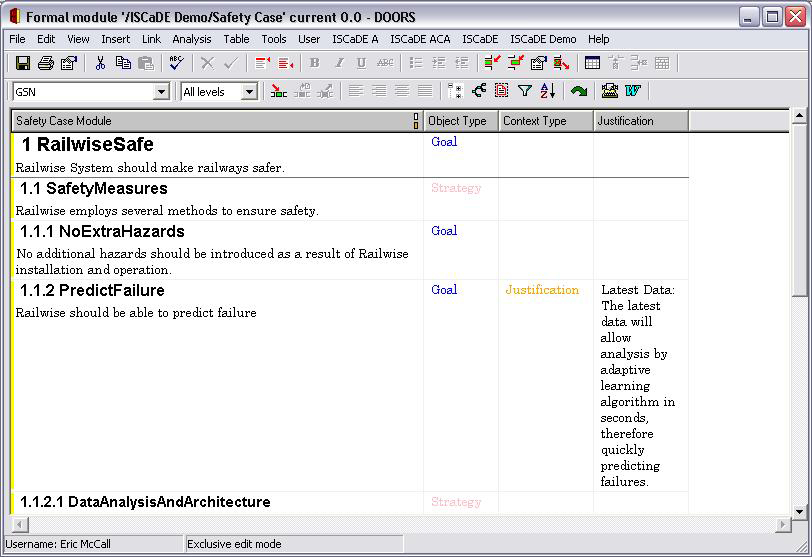Toggle the A-Z sort icon
Image resolution: width=812 pixels, height=557 pixels.
click(x=547, y=92)
